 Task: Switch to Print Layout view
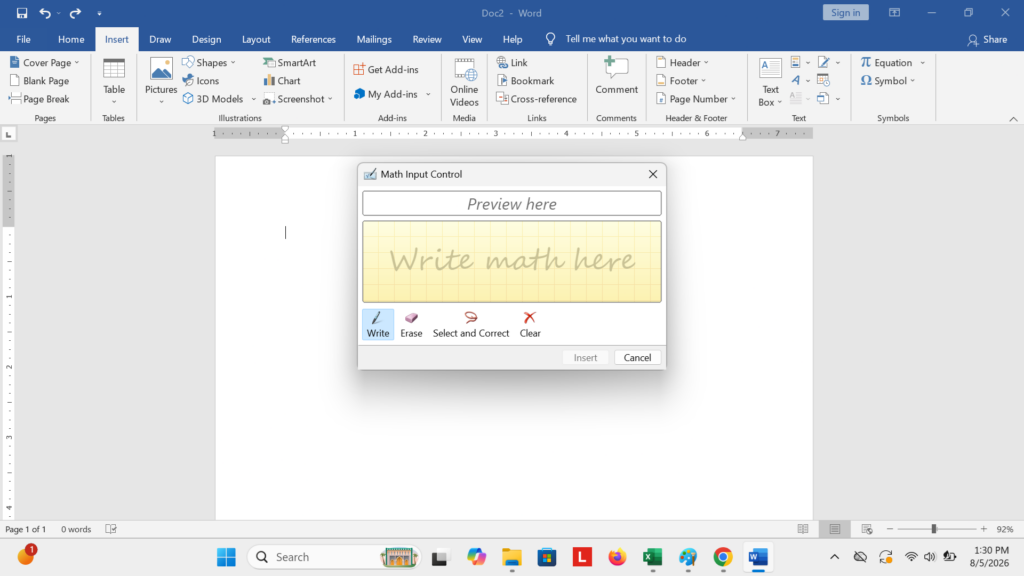point(835,529)
